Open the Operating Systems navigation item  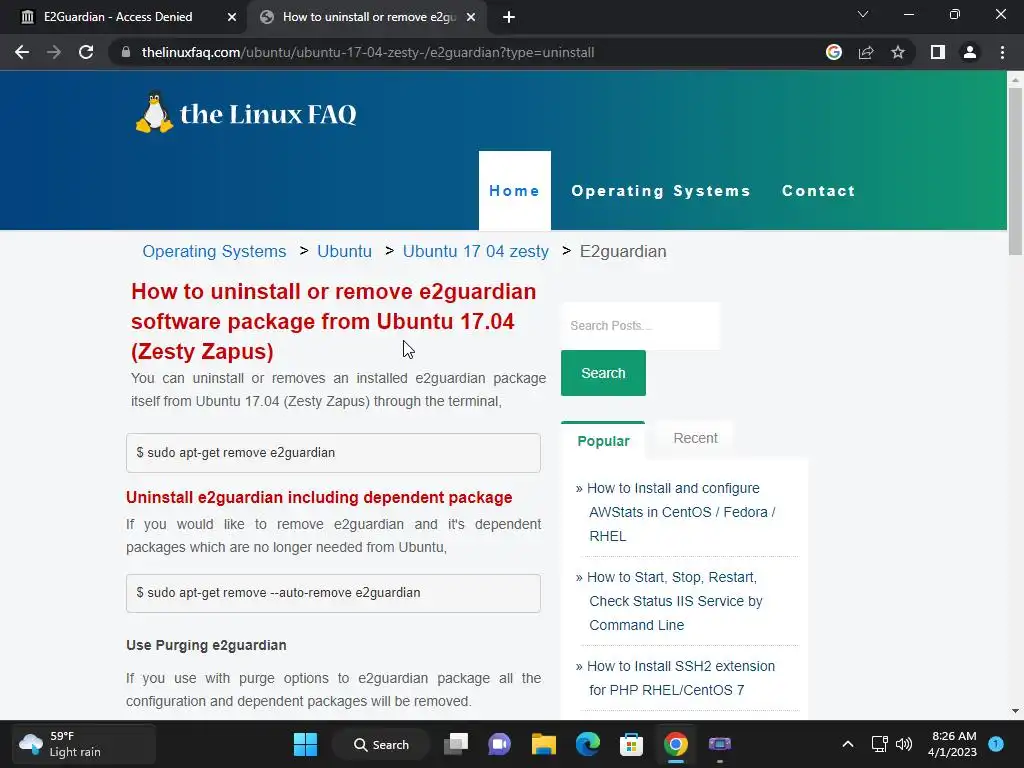click(x=661, y=191)
